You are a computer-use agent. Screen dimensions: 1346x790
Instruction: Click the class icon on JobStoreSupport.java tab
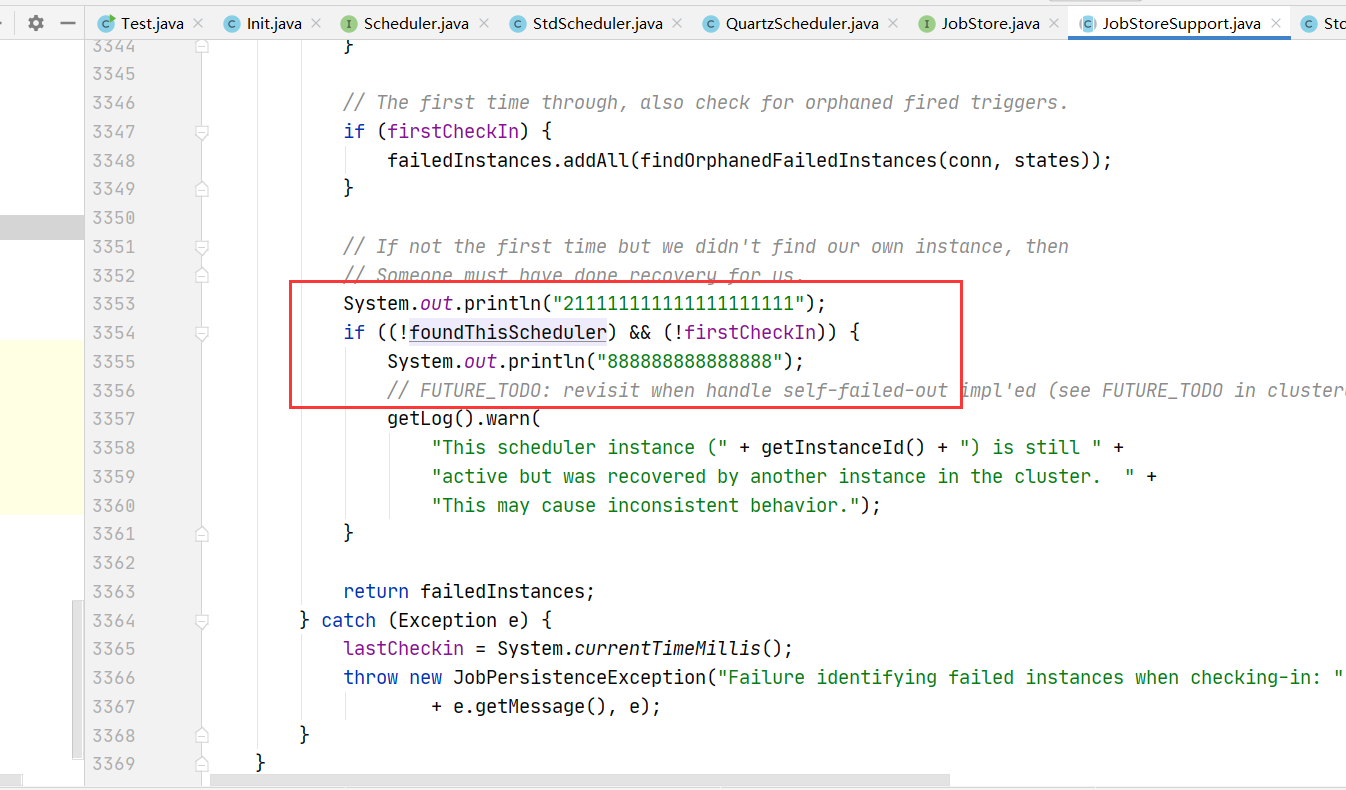pos(1086,23)
